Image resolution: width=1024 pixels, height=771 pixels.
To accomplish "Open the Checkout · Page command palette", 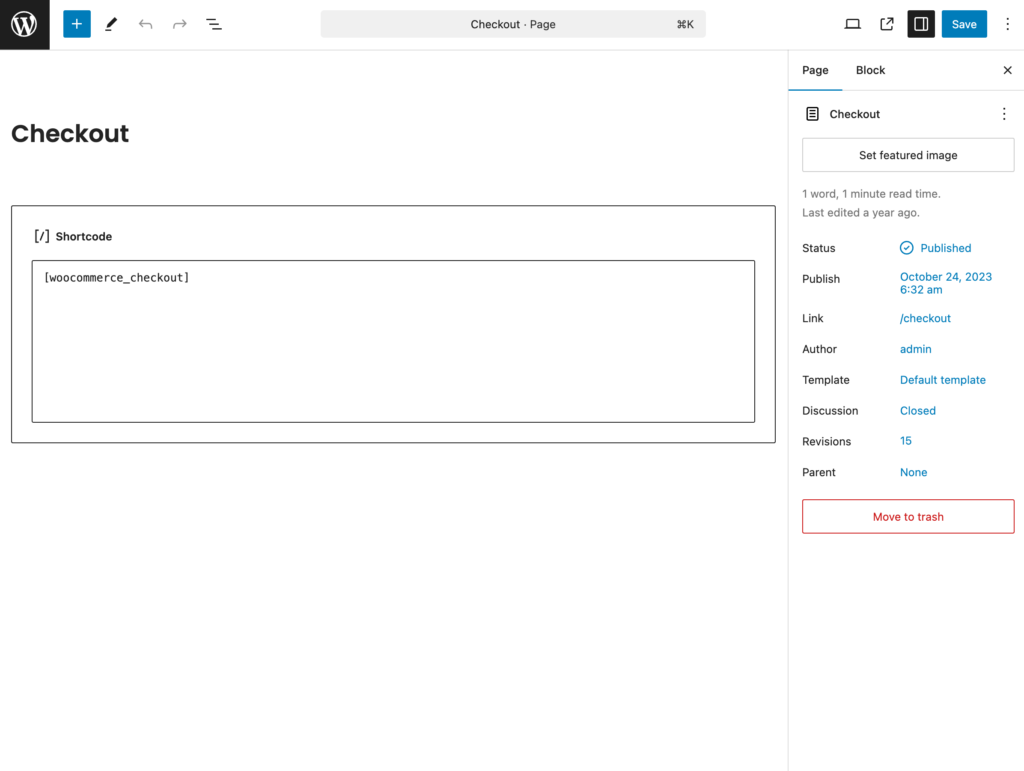I will [x=513, y=24].
